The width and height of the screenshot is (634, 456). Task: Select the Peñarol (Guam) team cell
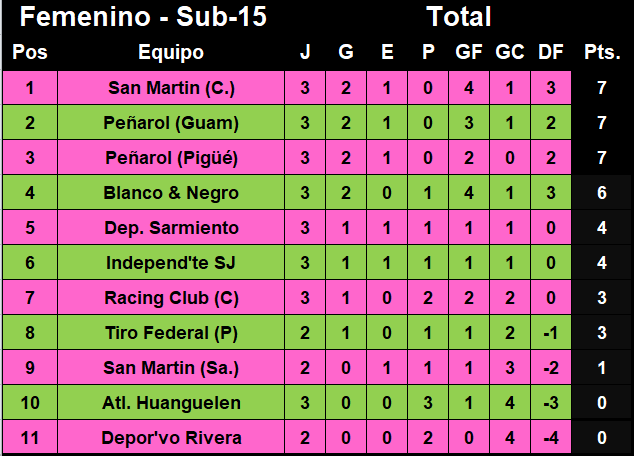point(171,122)
